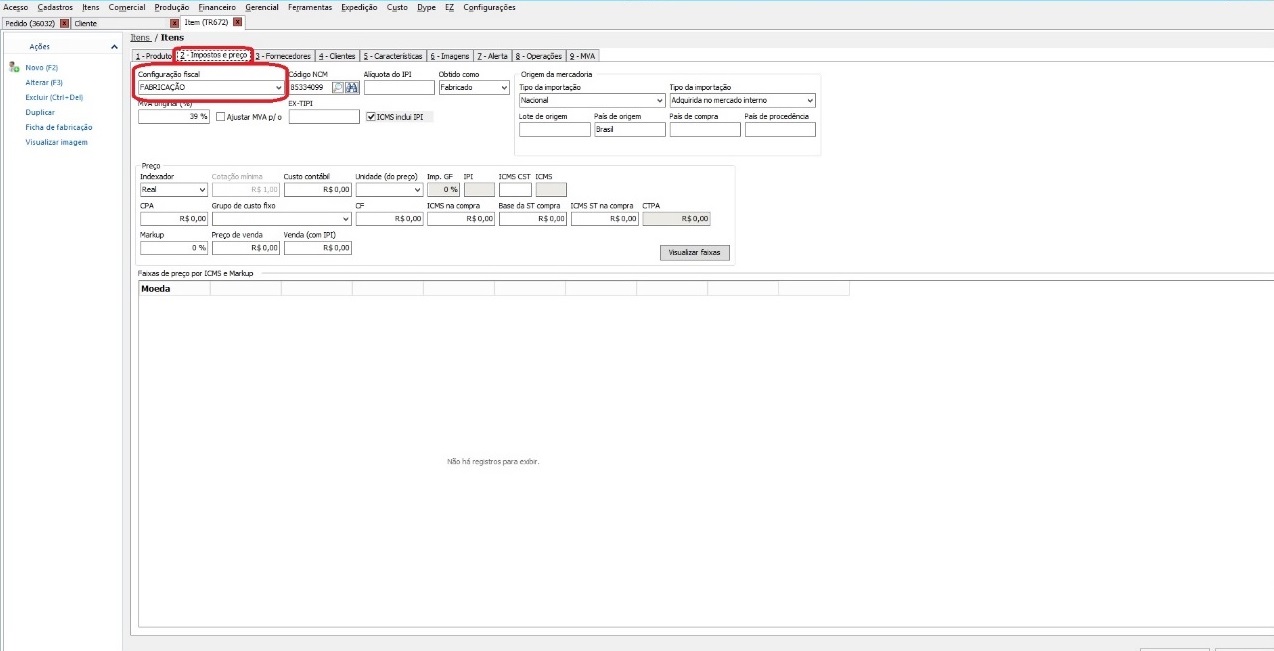This screenshot has width=1274, height=651.
Task: Click the Alterar (F3) action link
Action: [44, 82]
